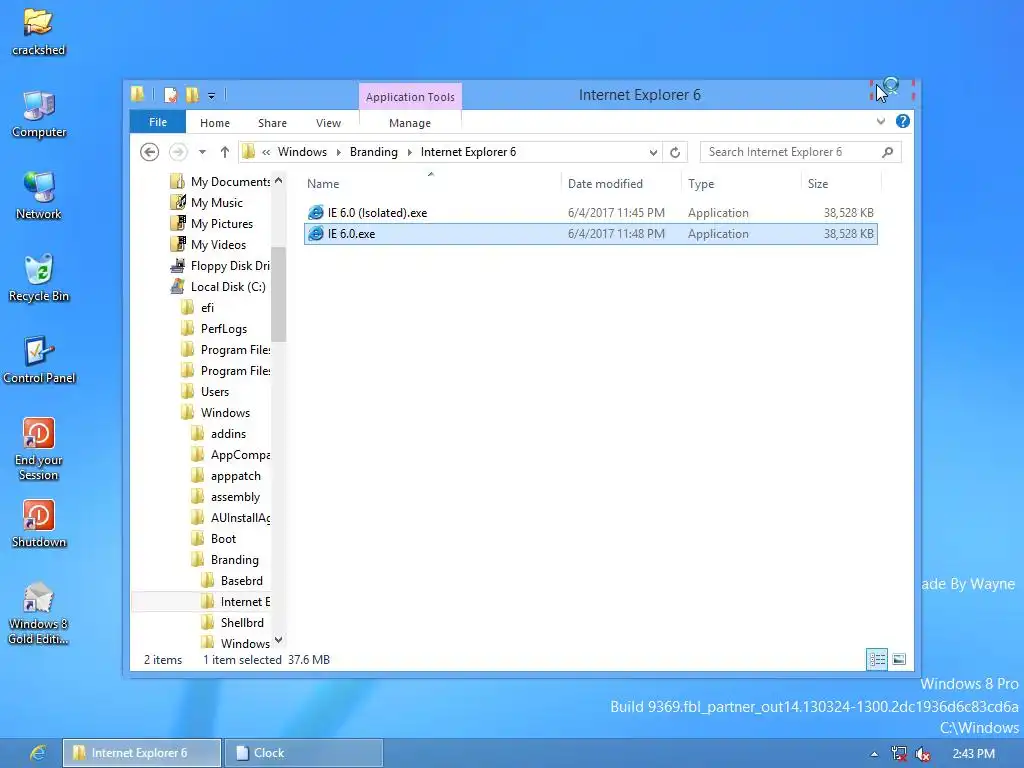Select My Pictures in navigation pane
This screenshot has width=1024, height=768.
[x=212, y=224]
